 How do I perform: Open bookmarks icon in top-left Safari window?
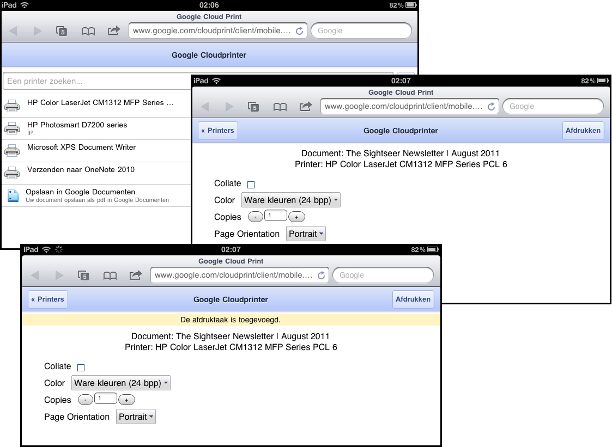coord(88,31)
